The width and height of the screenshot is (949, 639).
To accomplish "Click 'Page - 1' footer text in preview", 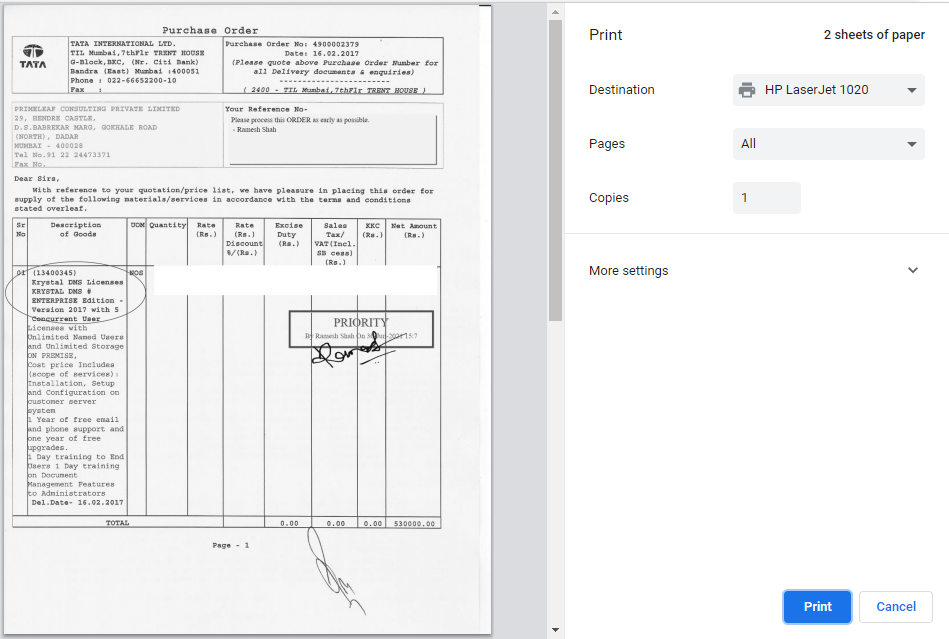I will pyautogui.click(x=231, y=545).
